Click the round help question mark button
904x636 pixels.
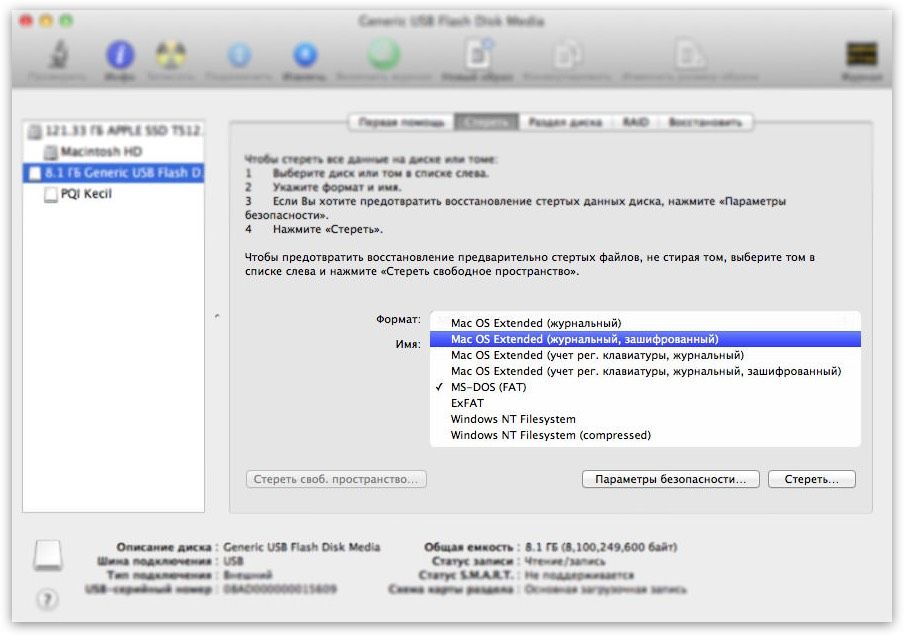(47, 600)
